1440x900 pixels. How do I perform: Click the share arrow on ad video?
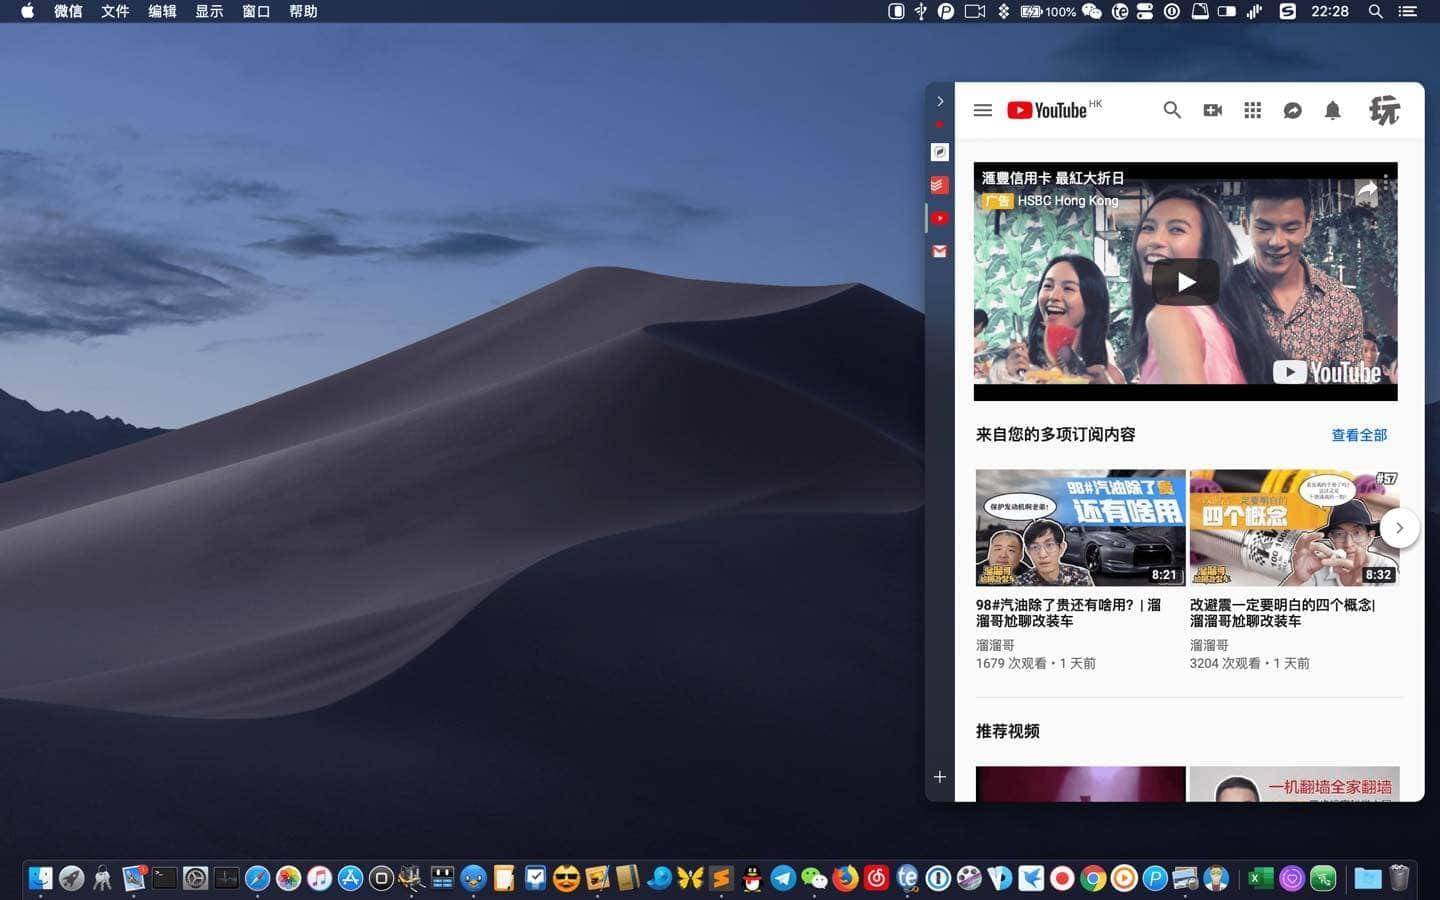[1366, 192]
